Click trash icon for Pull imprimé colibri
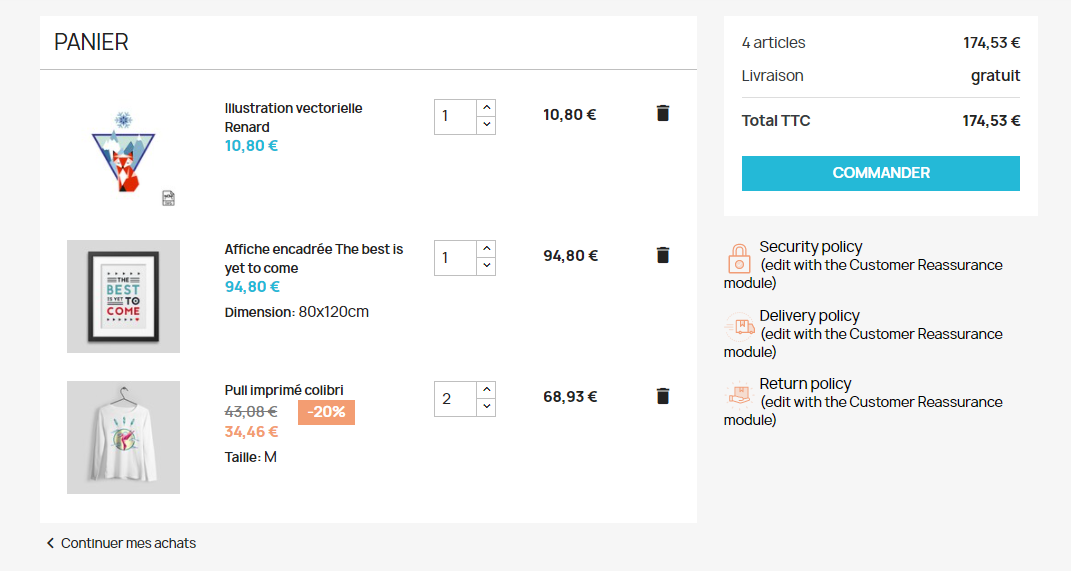This screenshot has width=1071, height=571. coord(662,396)
